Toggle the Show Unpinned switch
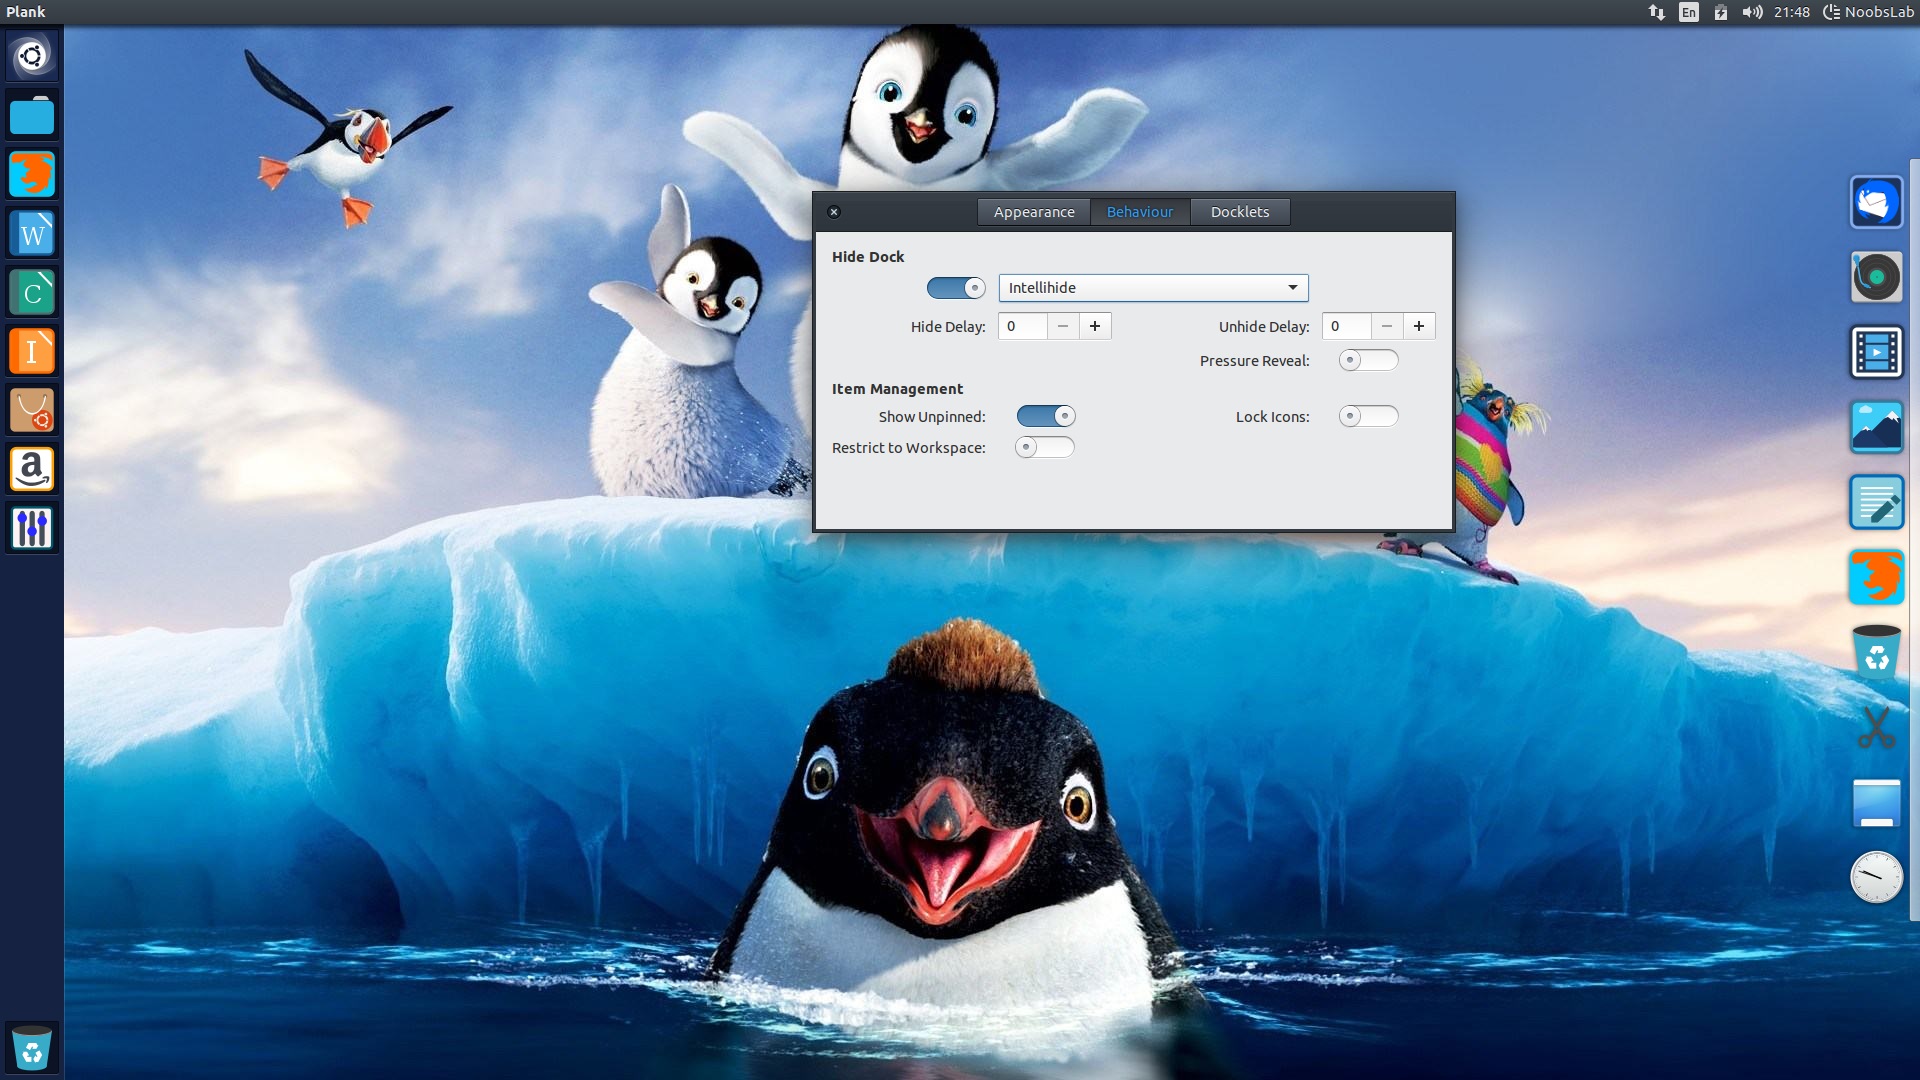 [1046, 416]
